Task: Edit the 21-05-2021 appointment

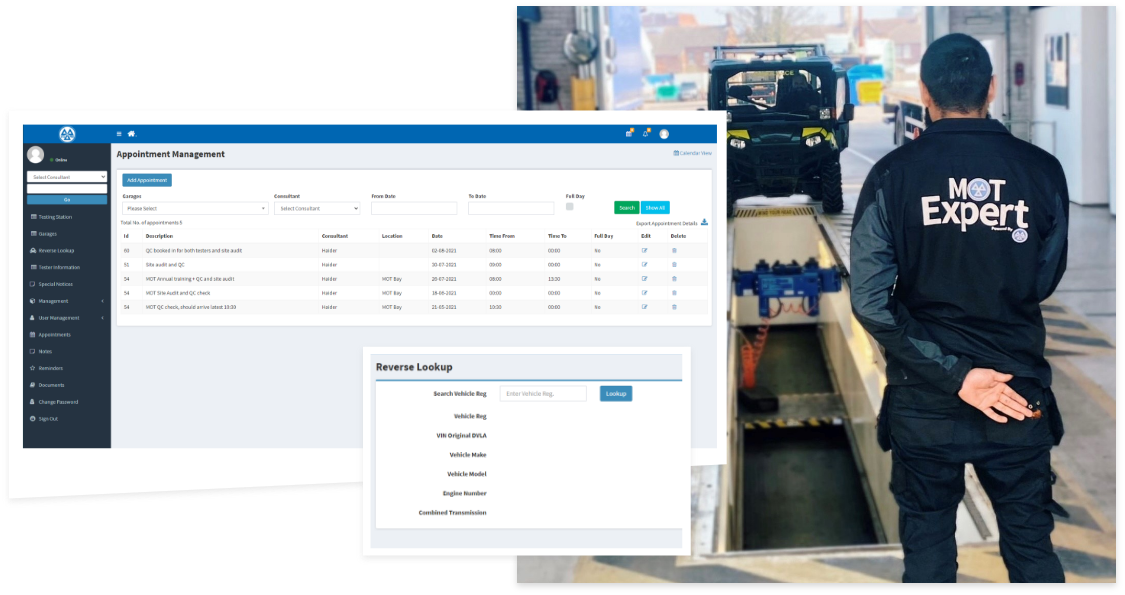Action: [644, 306]
